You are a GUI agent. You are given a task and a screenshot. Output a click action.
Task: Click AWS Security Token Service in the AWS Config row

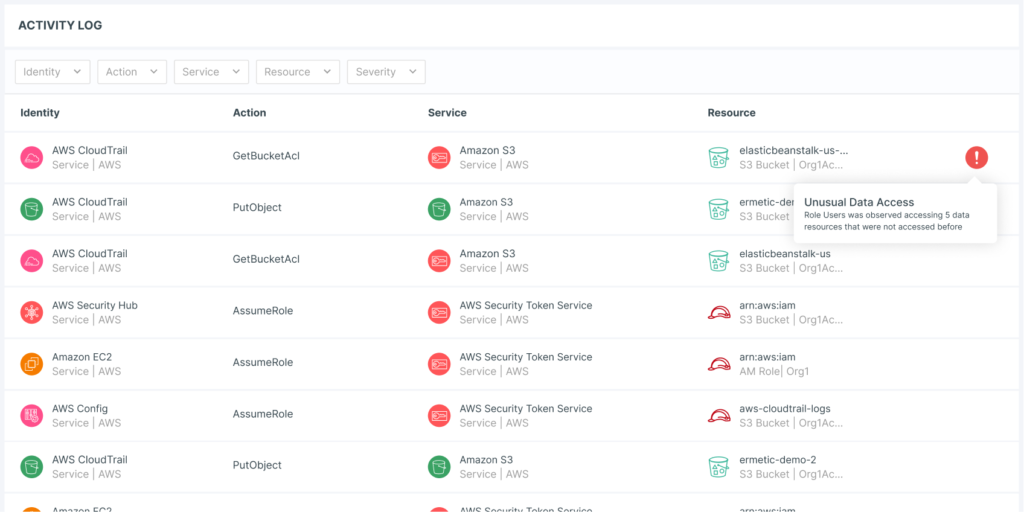(526, 408)
